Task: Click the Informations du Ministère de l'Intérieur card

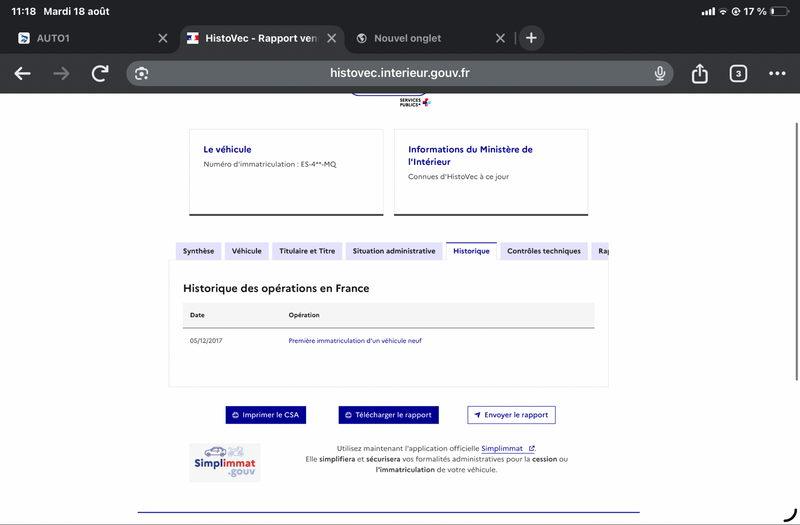Action: pyautogui.click(x=491, y=172)
